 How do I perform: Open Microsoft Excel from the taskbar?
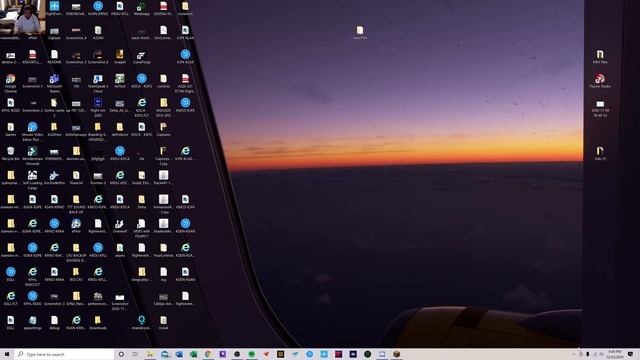pos(193,354)
